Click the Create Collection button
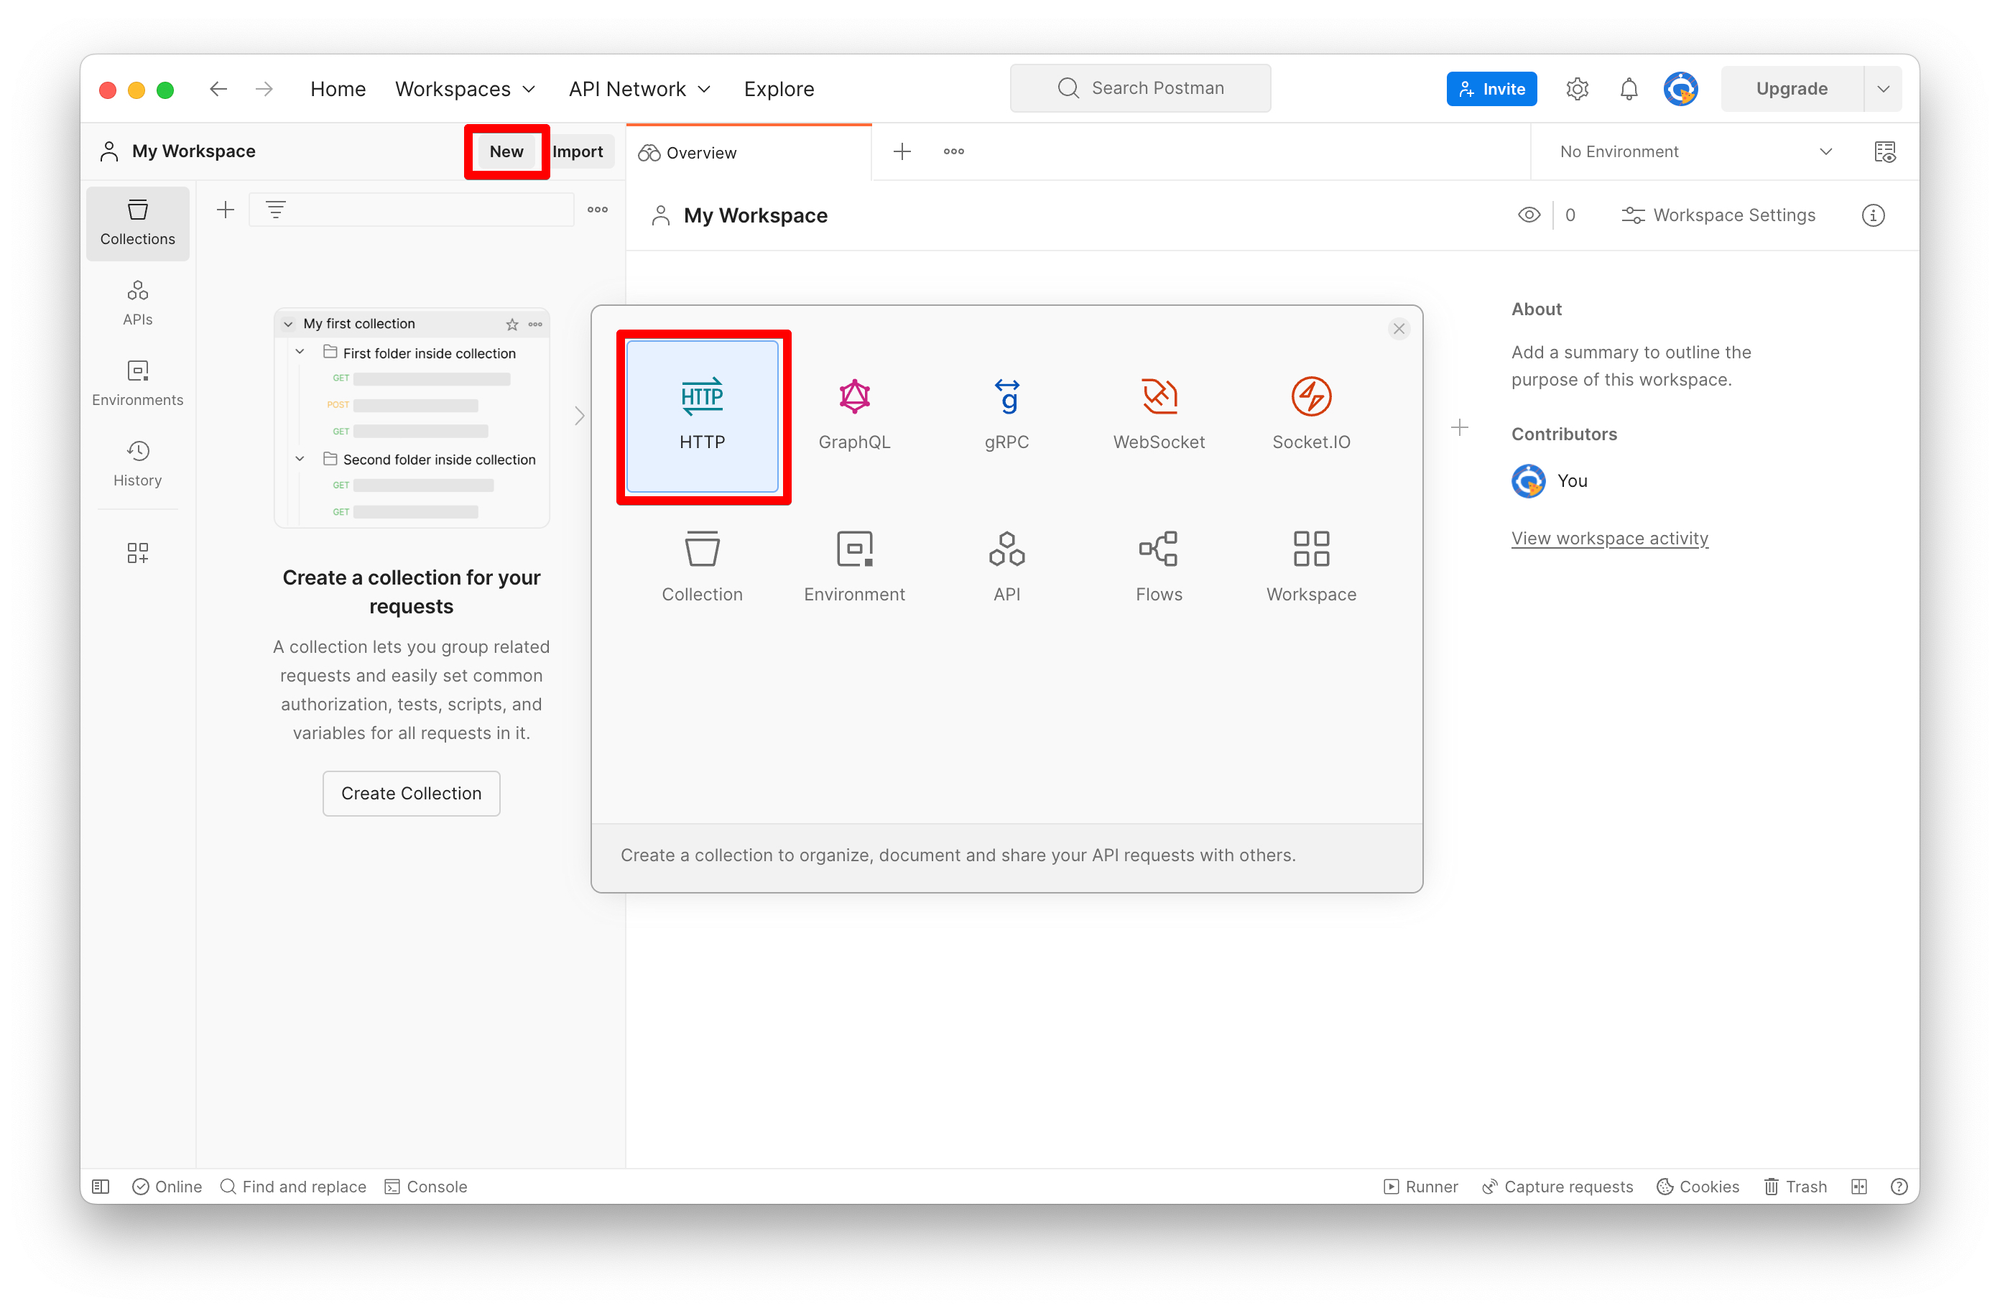The width and height of the screenshot is (2000, 1310). coord(411,793)
